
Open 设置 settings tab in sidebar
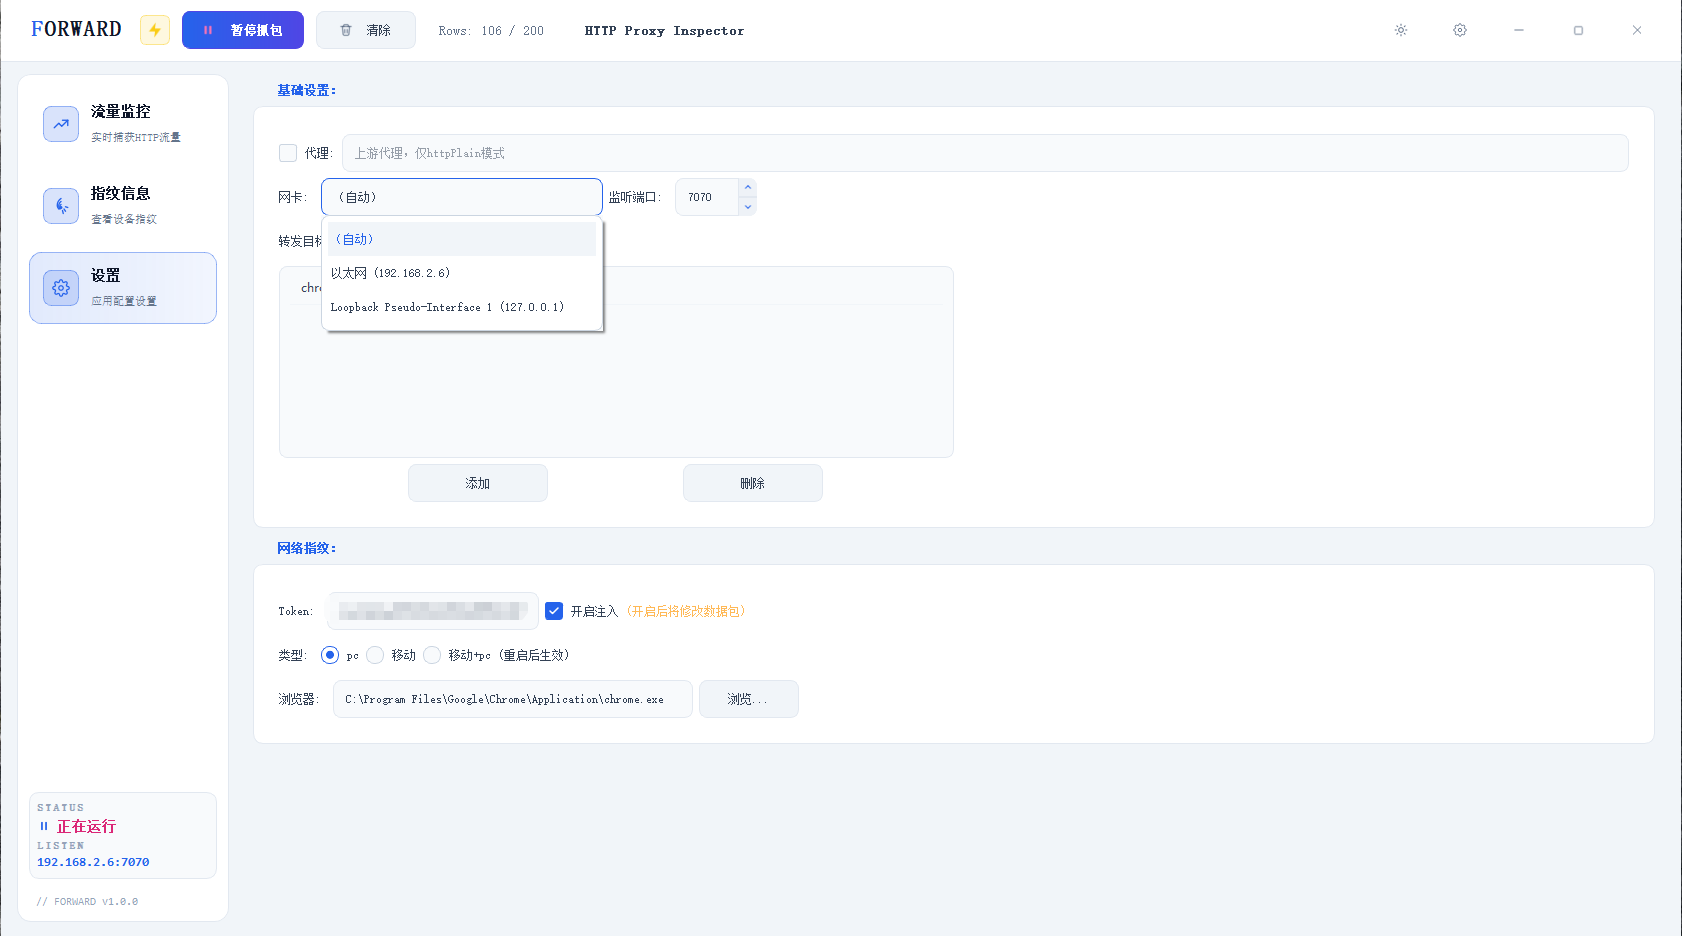point(123,288)
